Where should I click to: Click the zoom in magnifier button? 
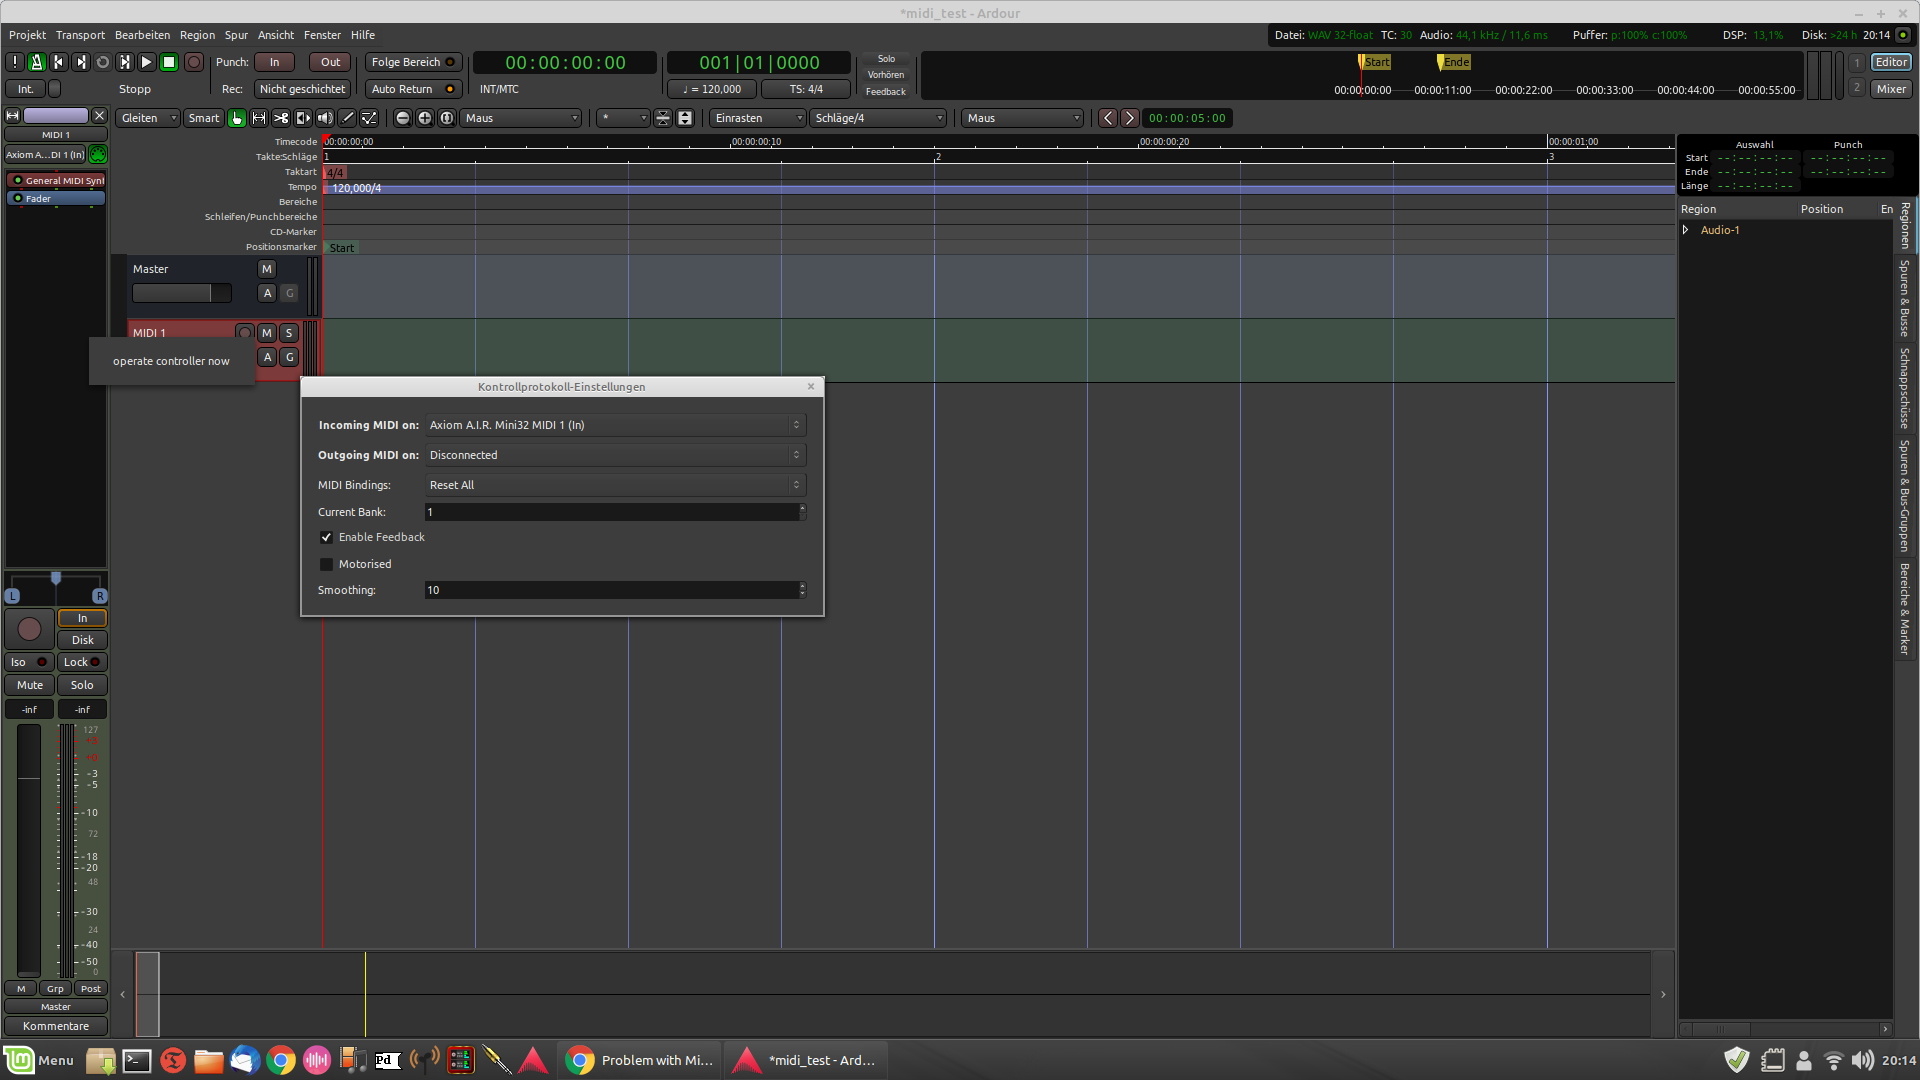point(425,118)
